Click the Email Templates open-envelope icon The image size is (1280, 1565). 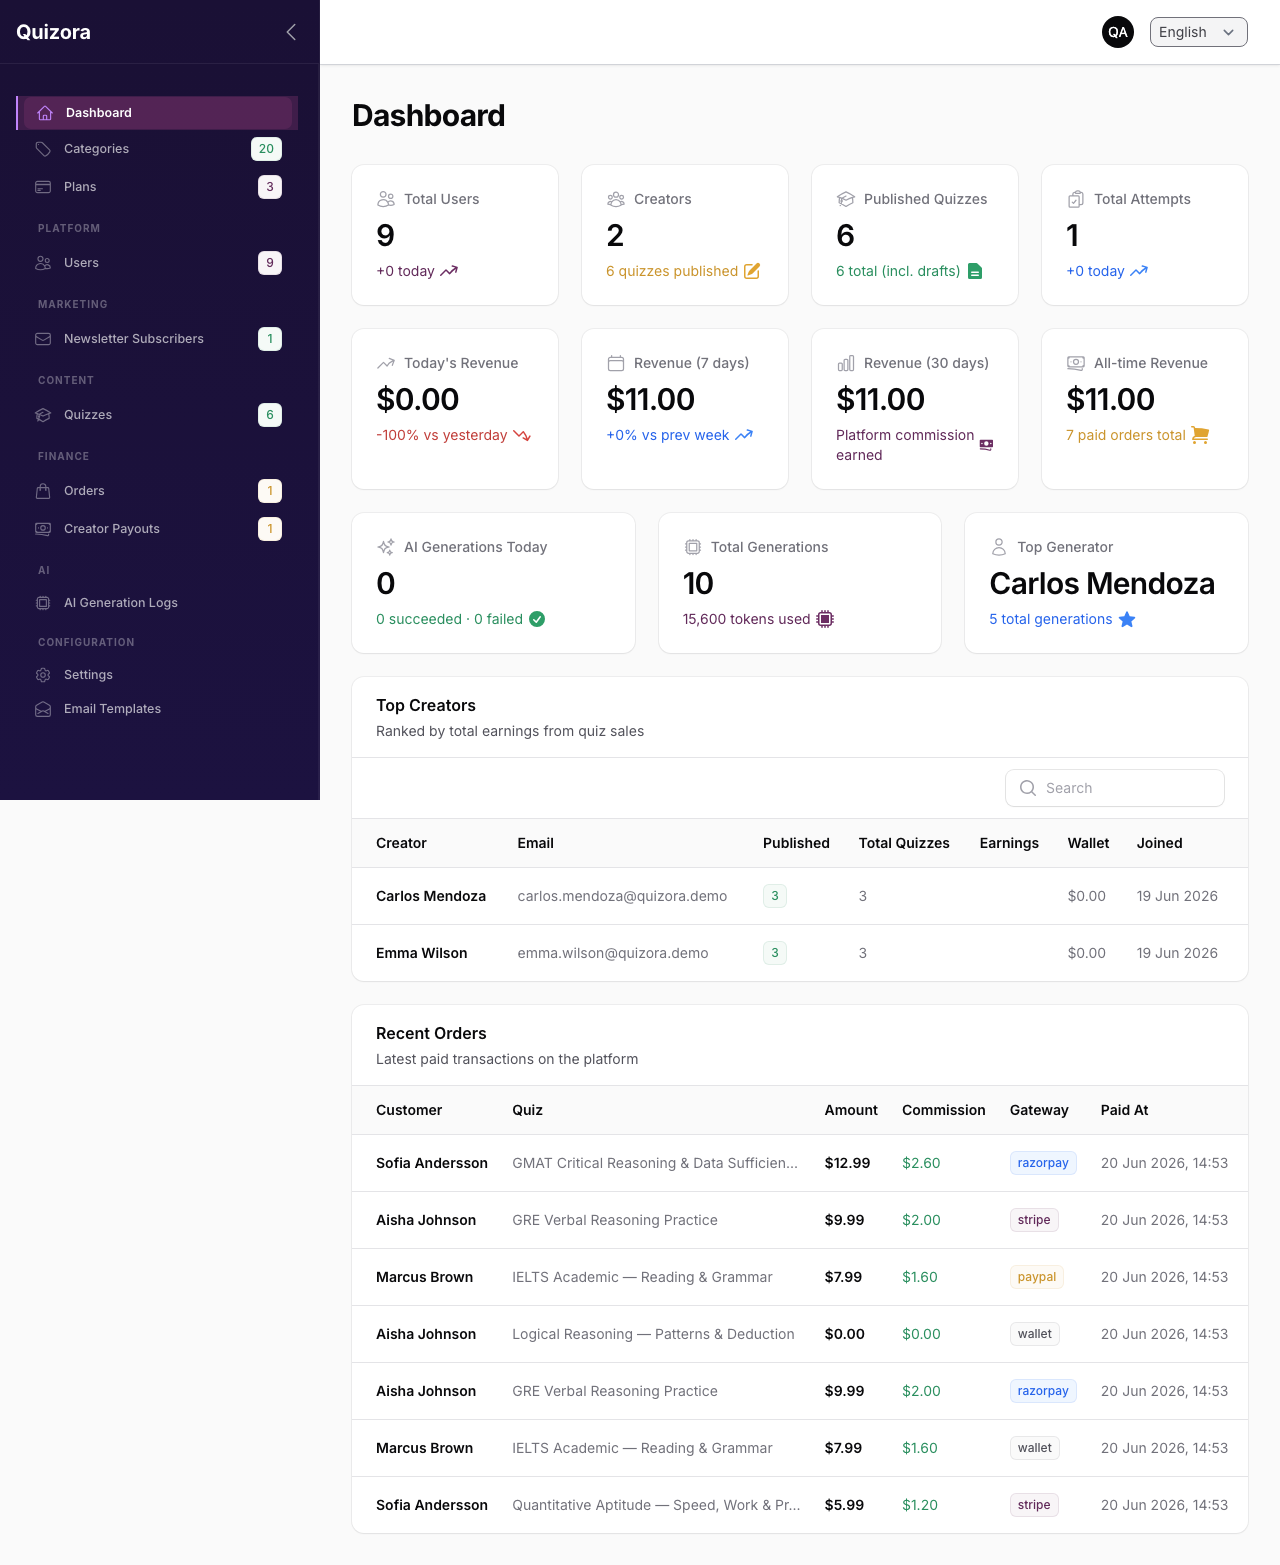[43, 709]
